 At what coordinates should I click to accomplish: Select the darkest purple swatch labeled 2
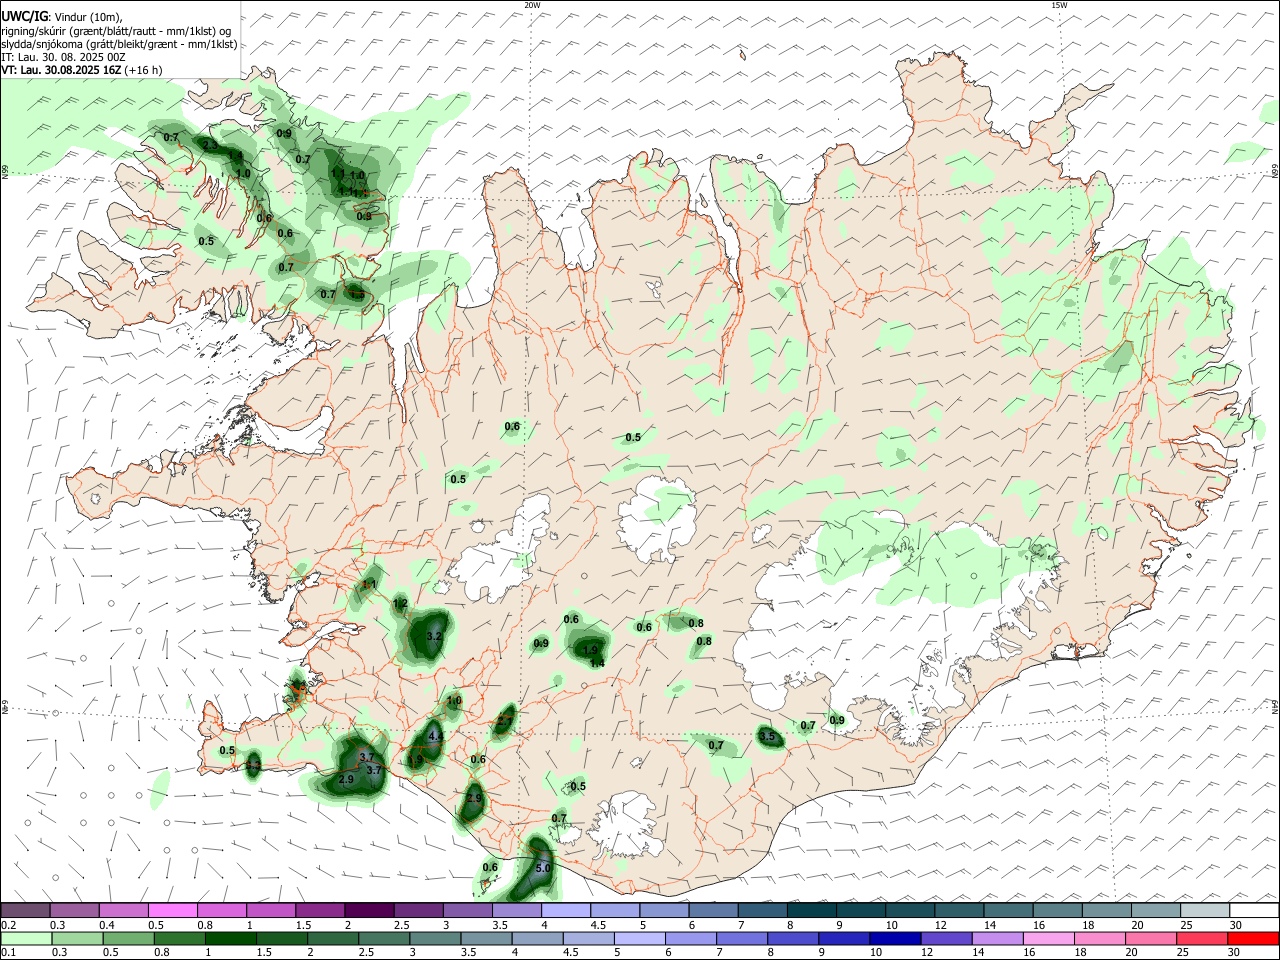(x=368, y=911)
